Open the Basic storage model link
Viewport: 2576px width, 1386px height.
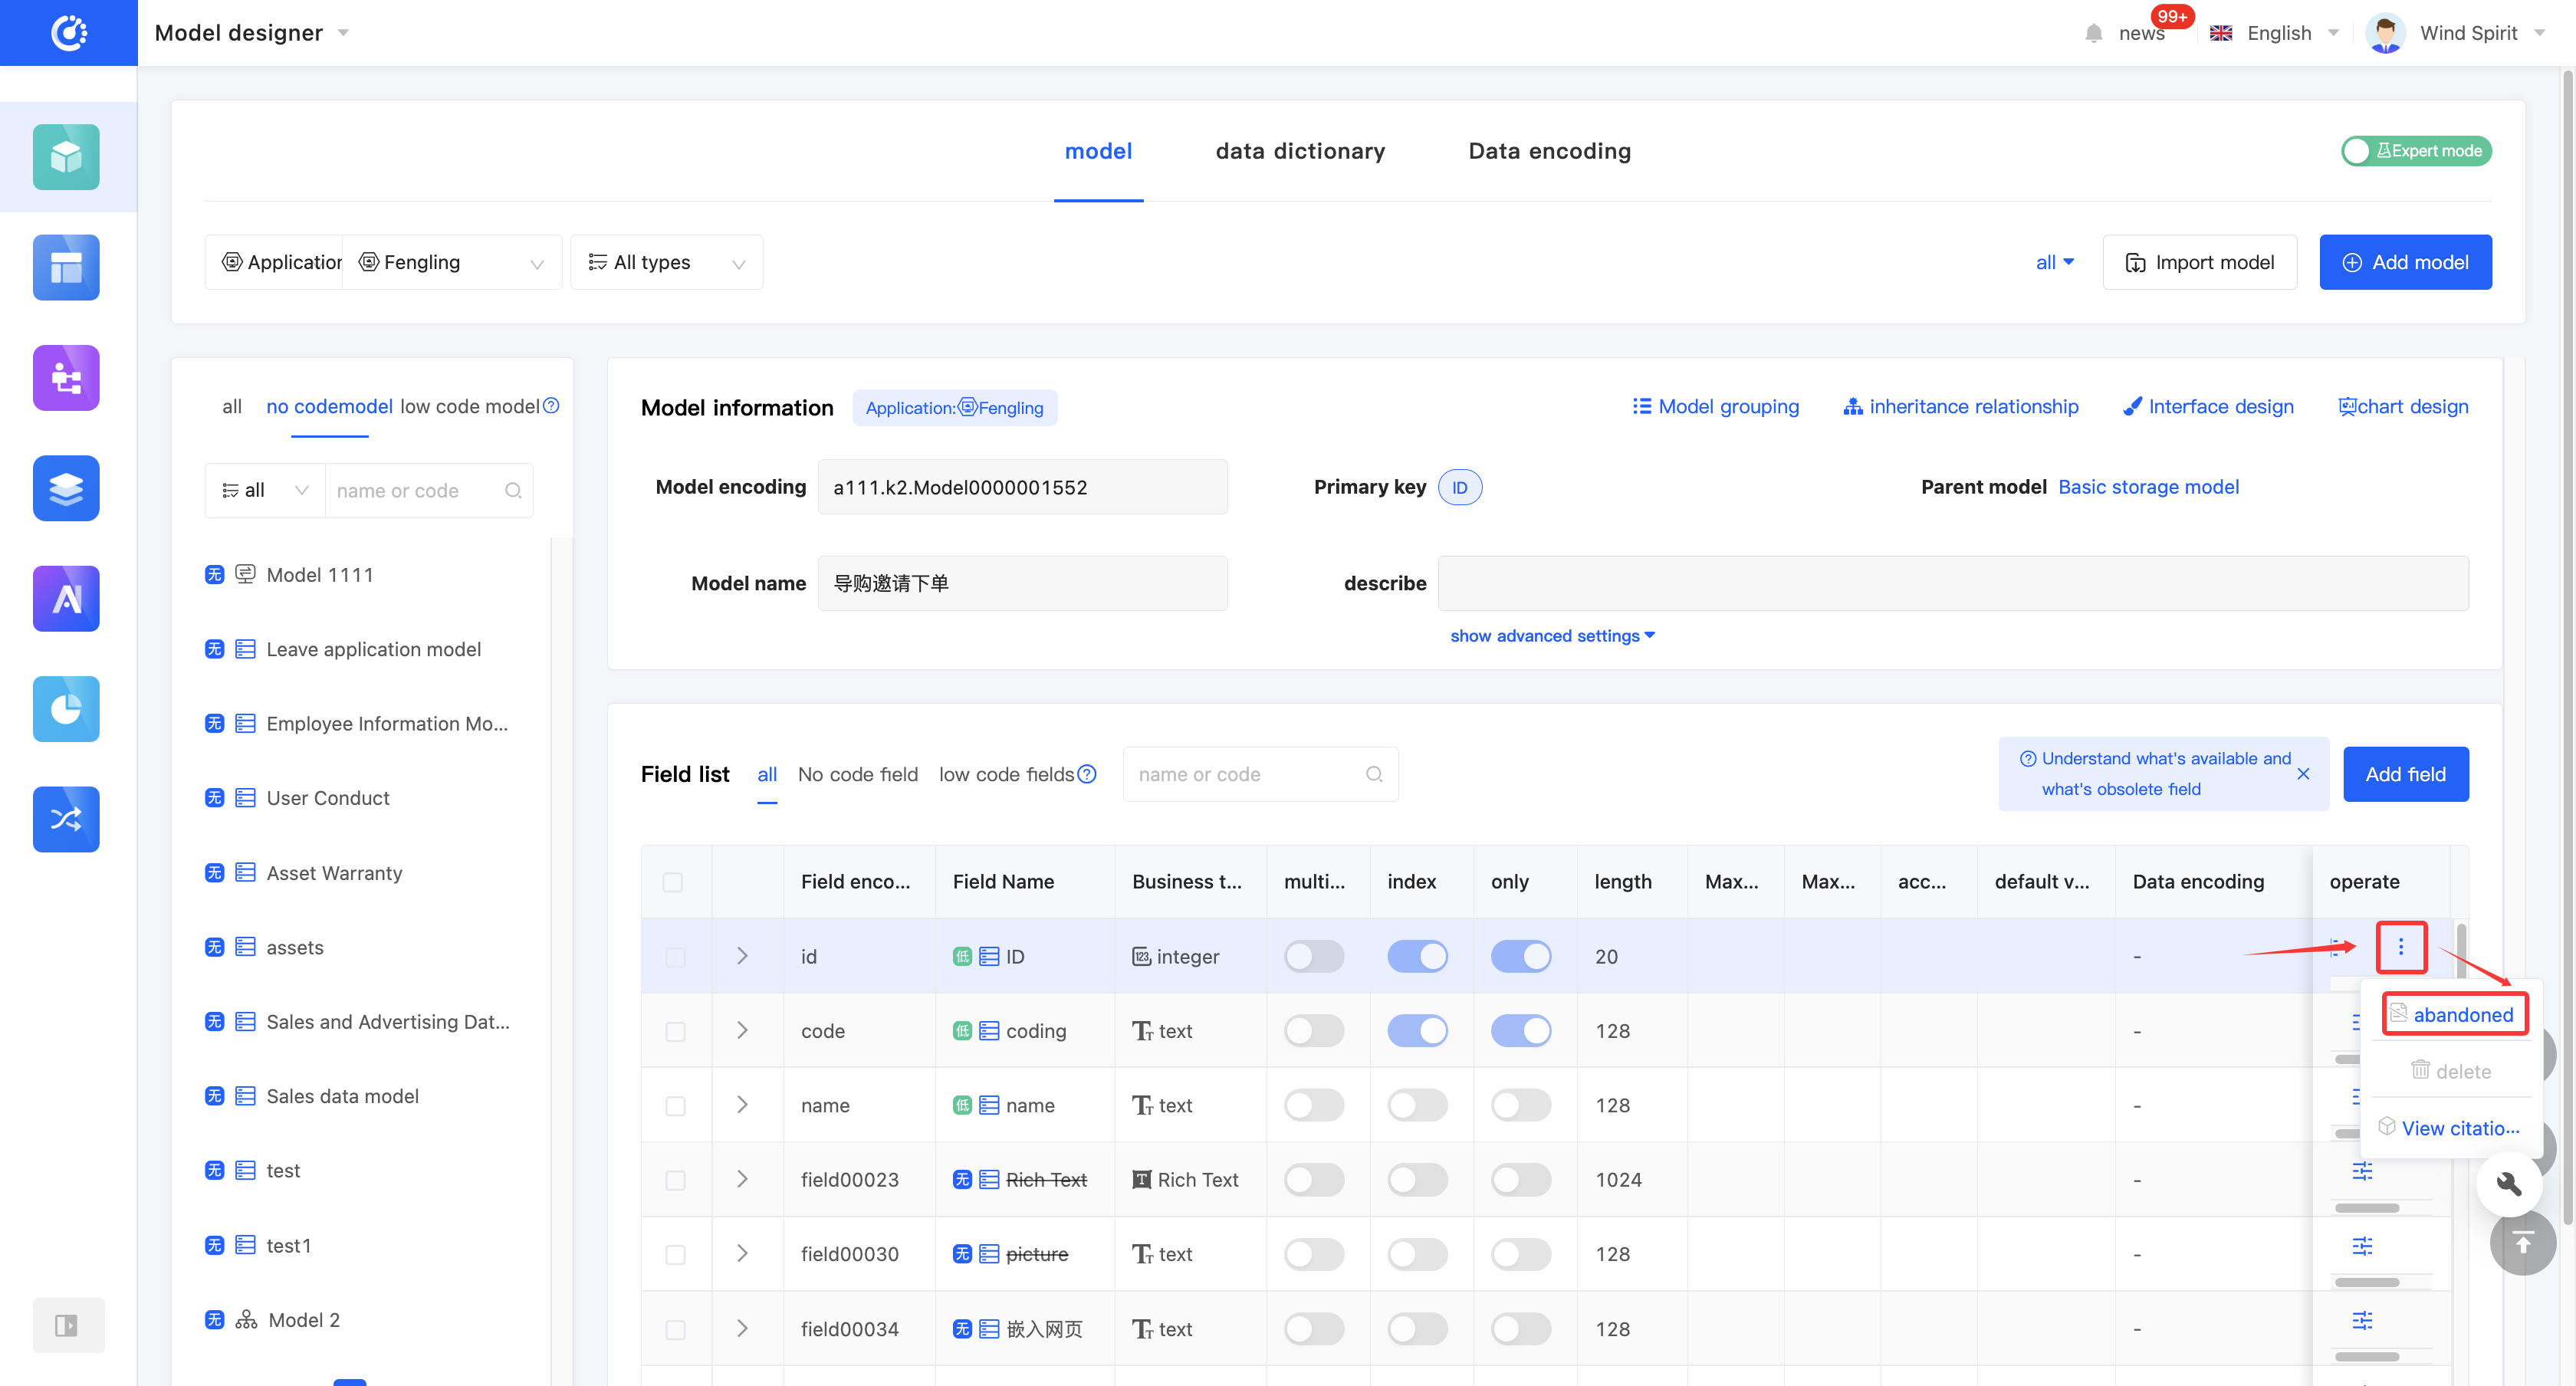pos(2148,487)
